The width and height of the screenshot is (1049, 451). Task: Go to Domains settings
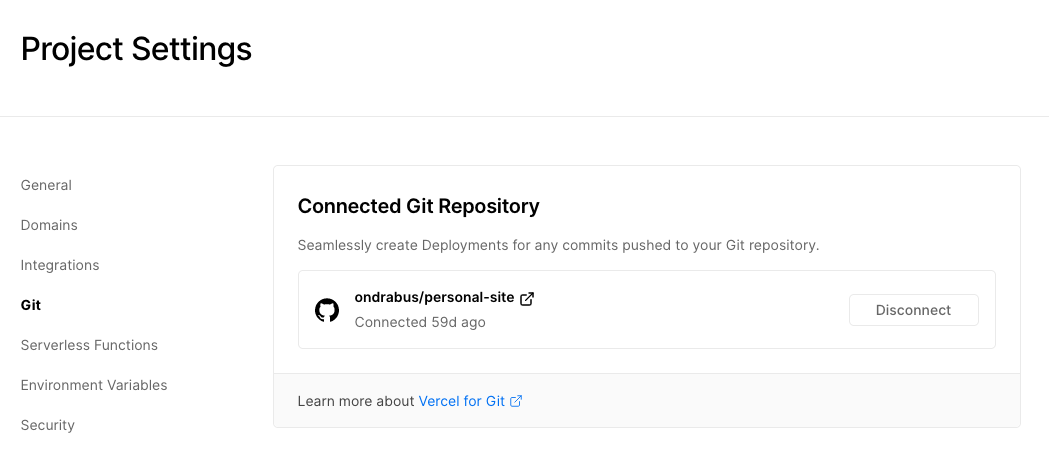(49, 225)
